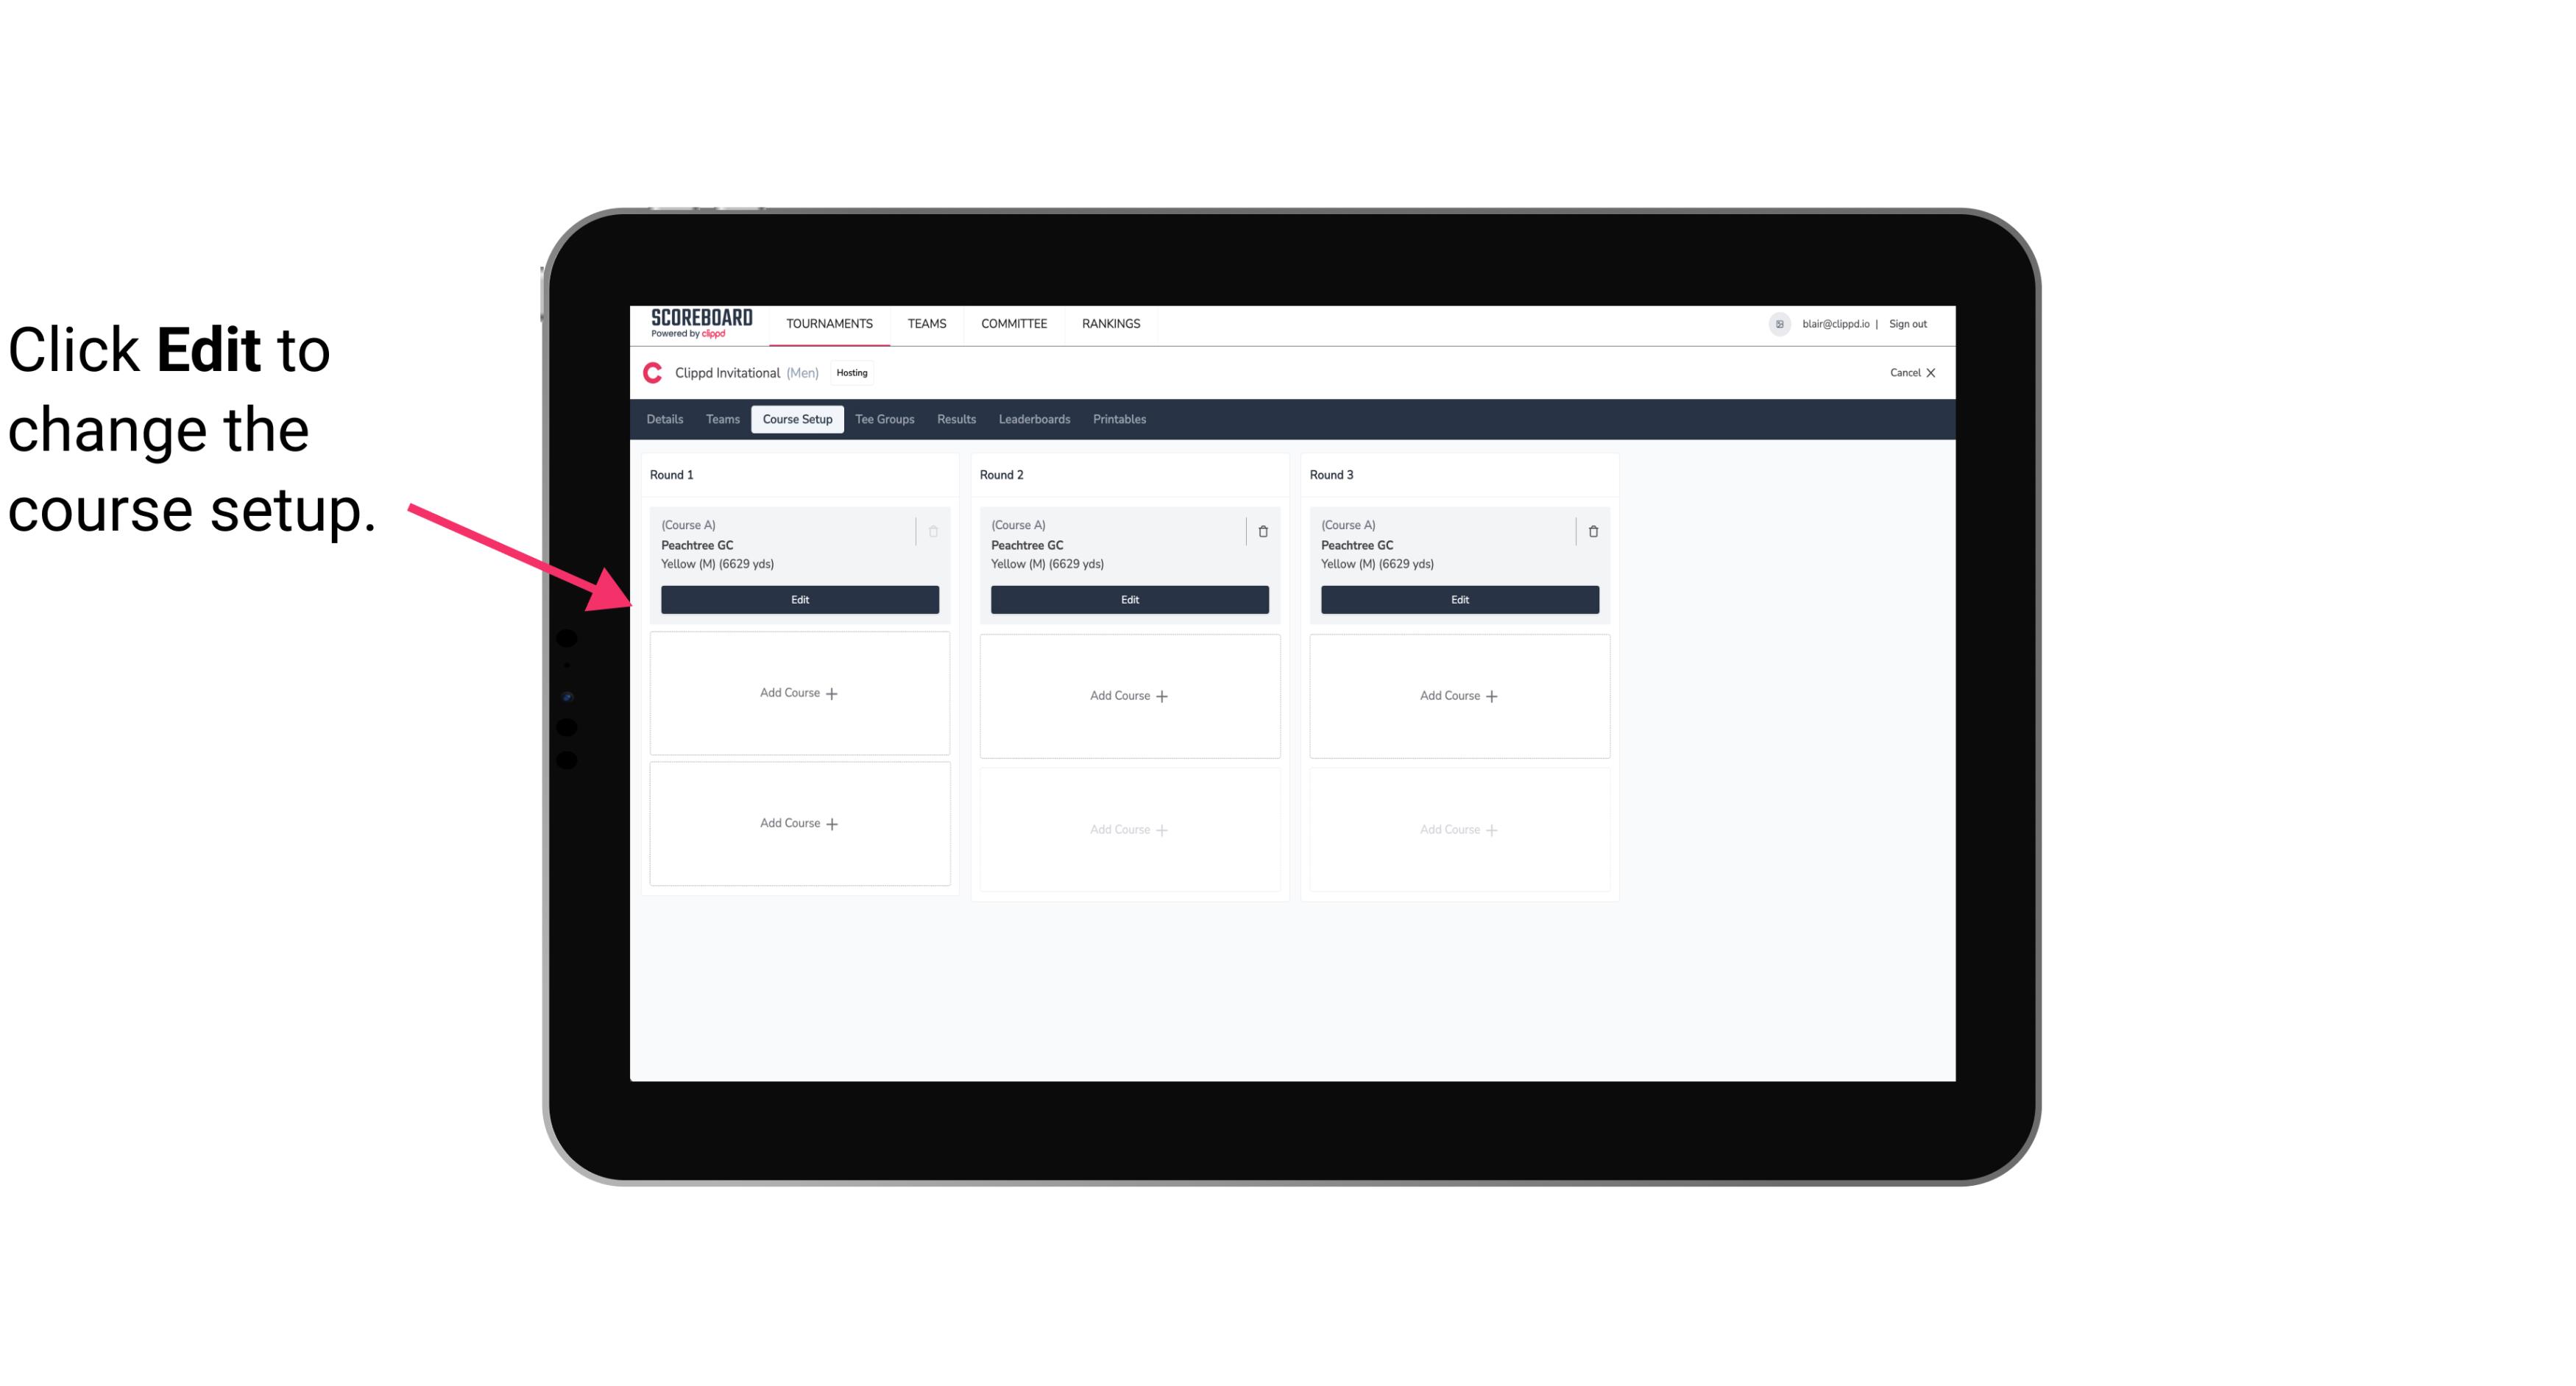
Task: Click the delete icon for Round 1 course
Action: (933, 531)
